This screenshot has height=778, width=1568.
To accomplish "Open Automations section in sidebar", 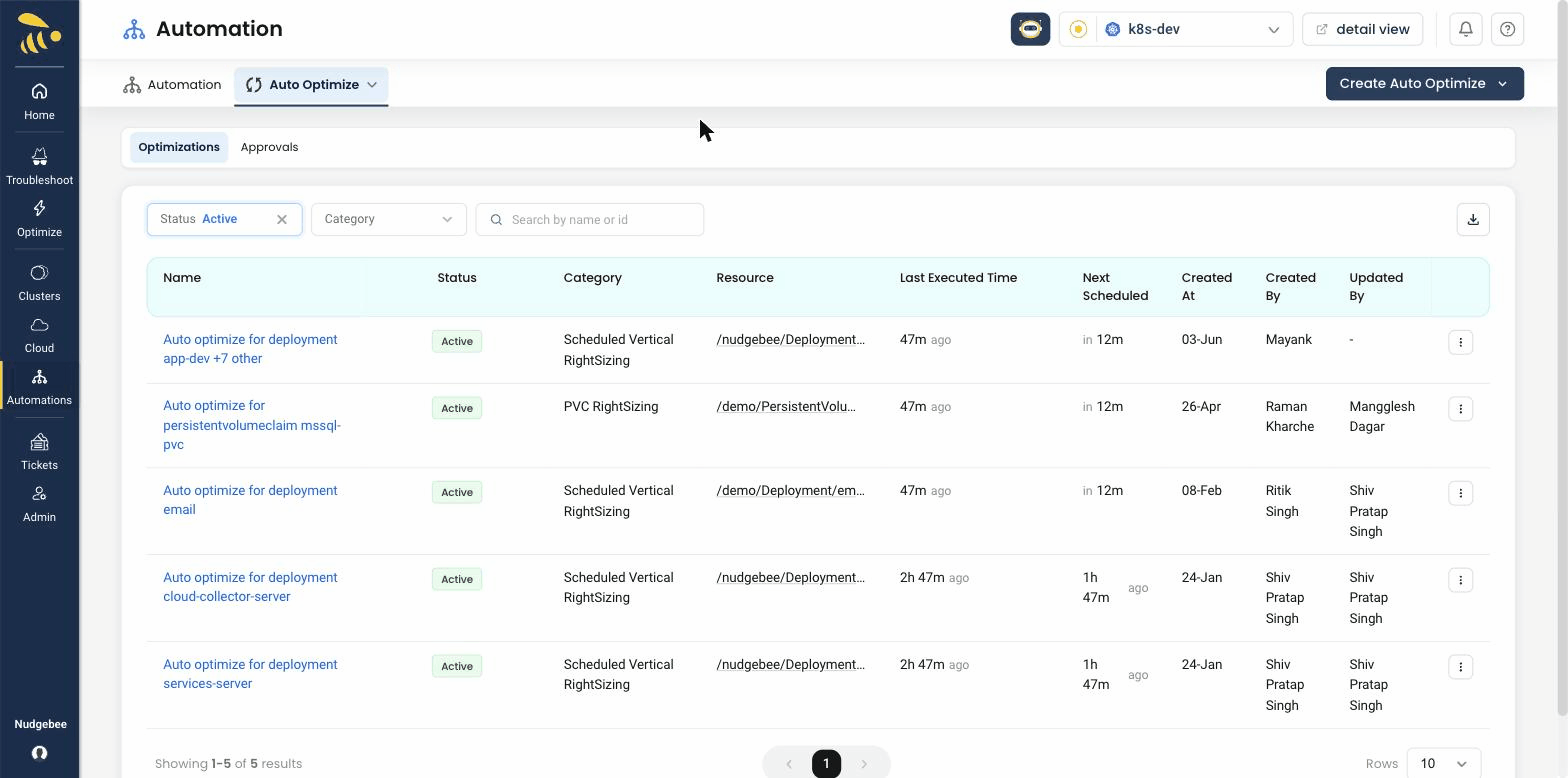I will (x=39, y=386).
